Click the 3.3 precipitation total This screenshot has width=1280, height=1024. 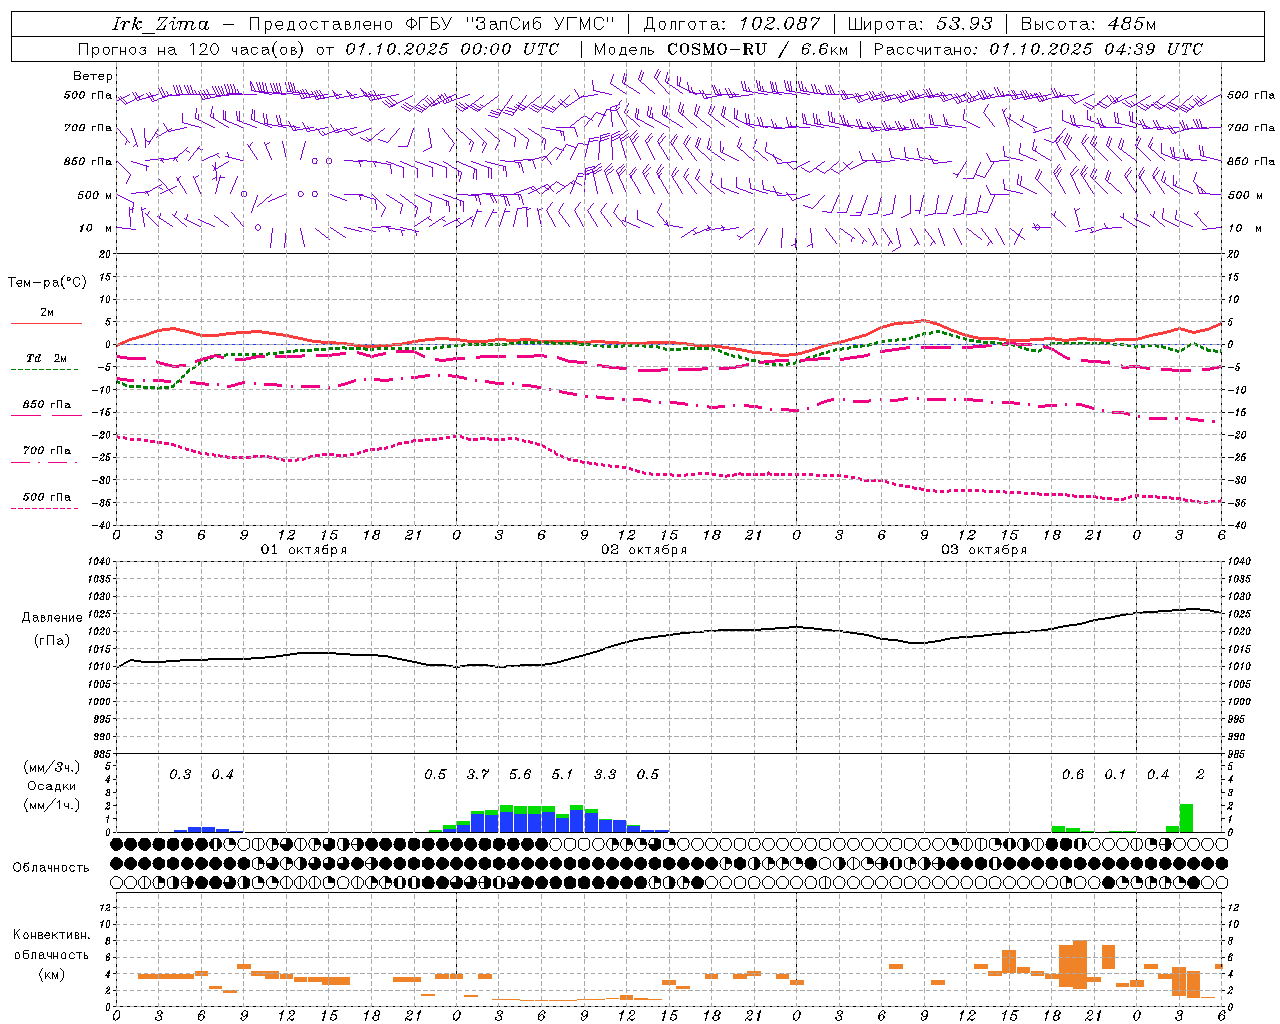click(605, 775)
